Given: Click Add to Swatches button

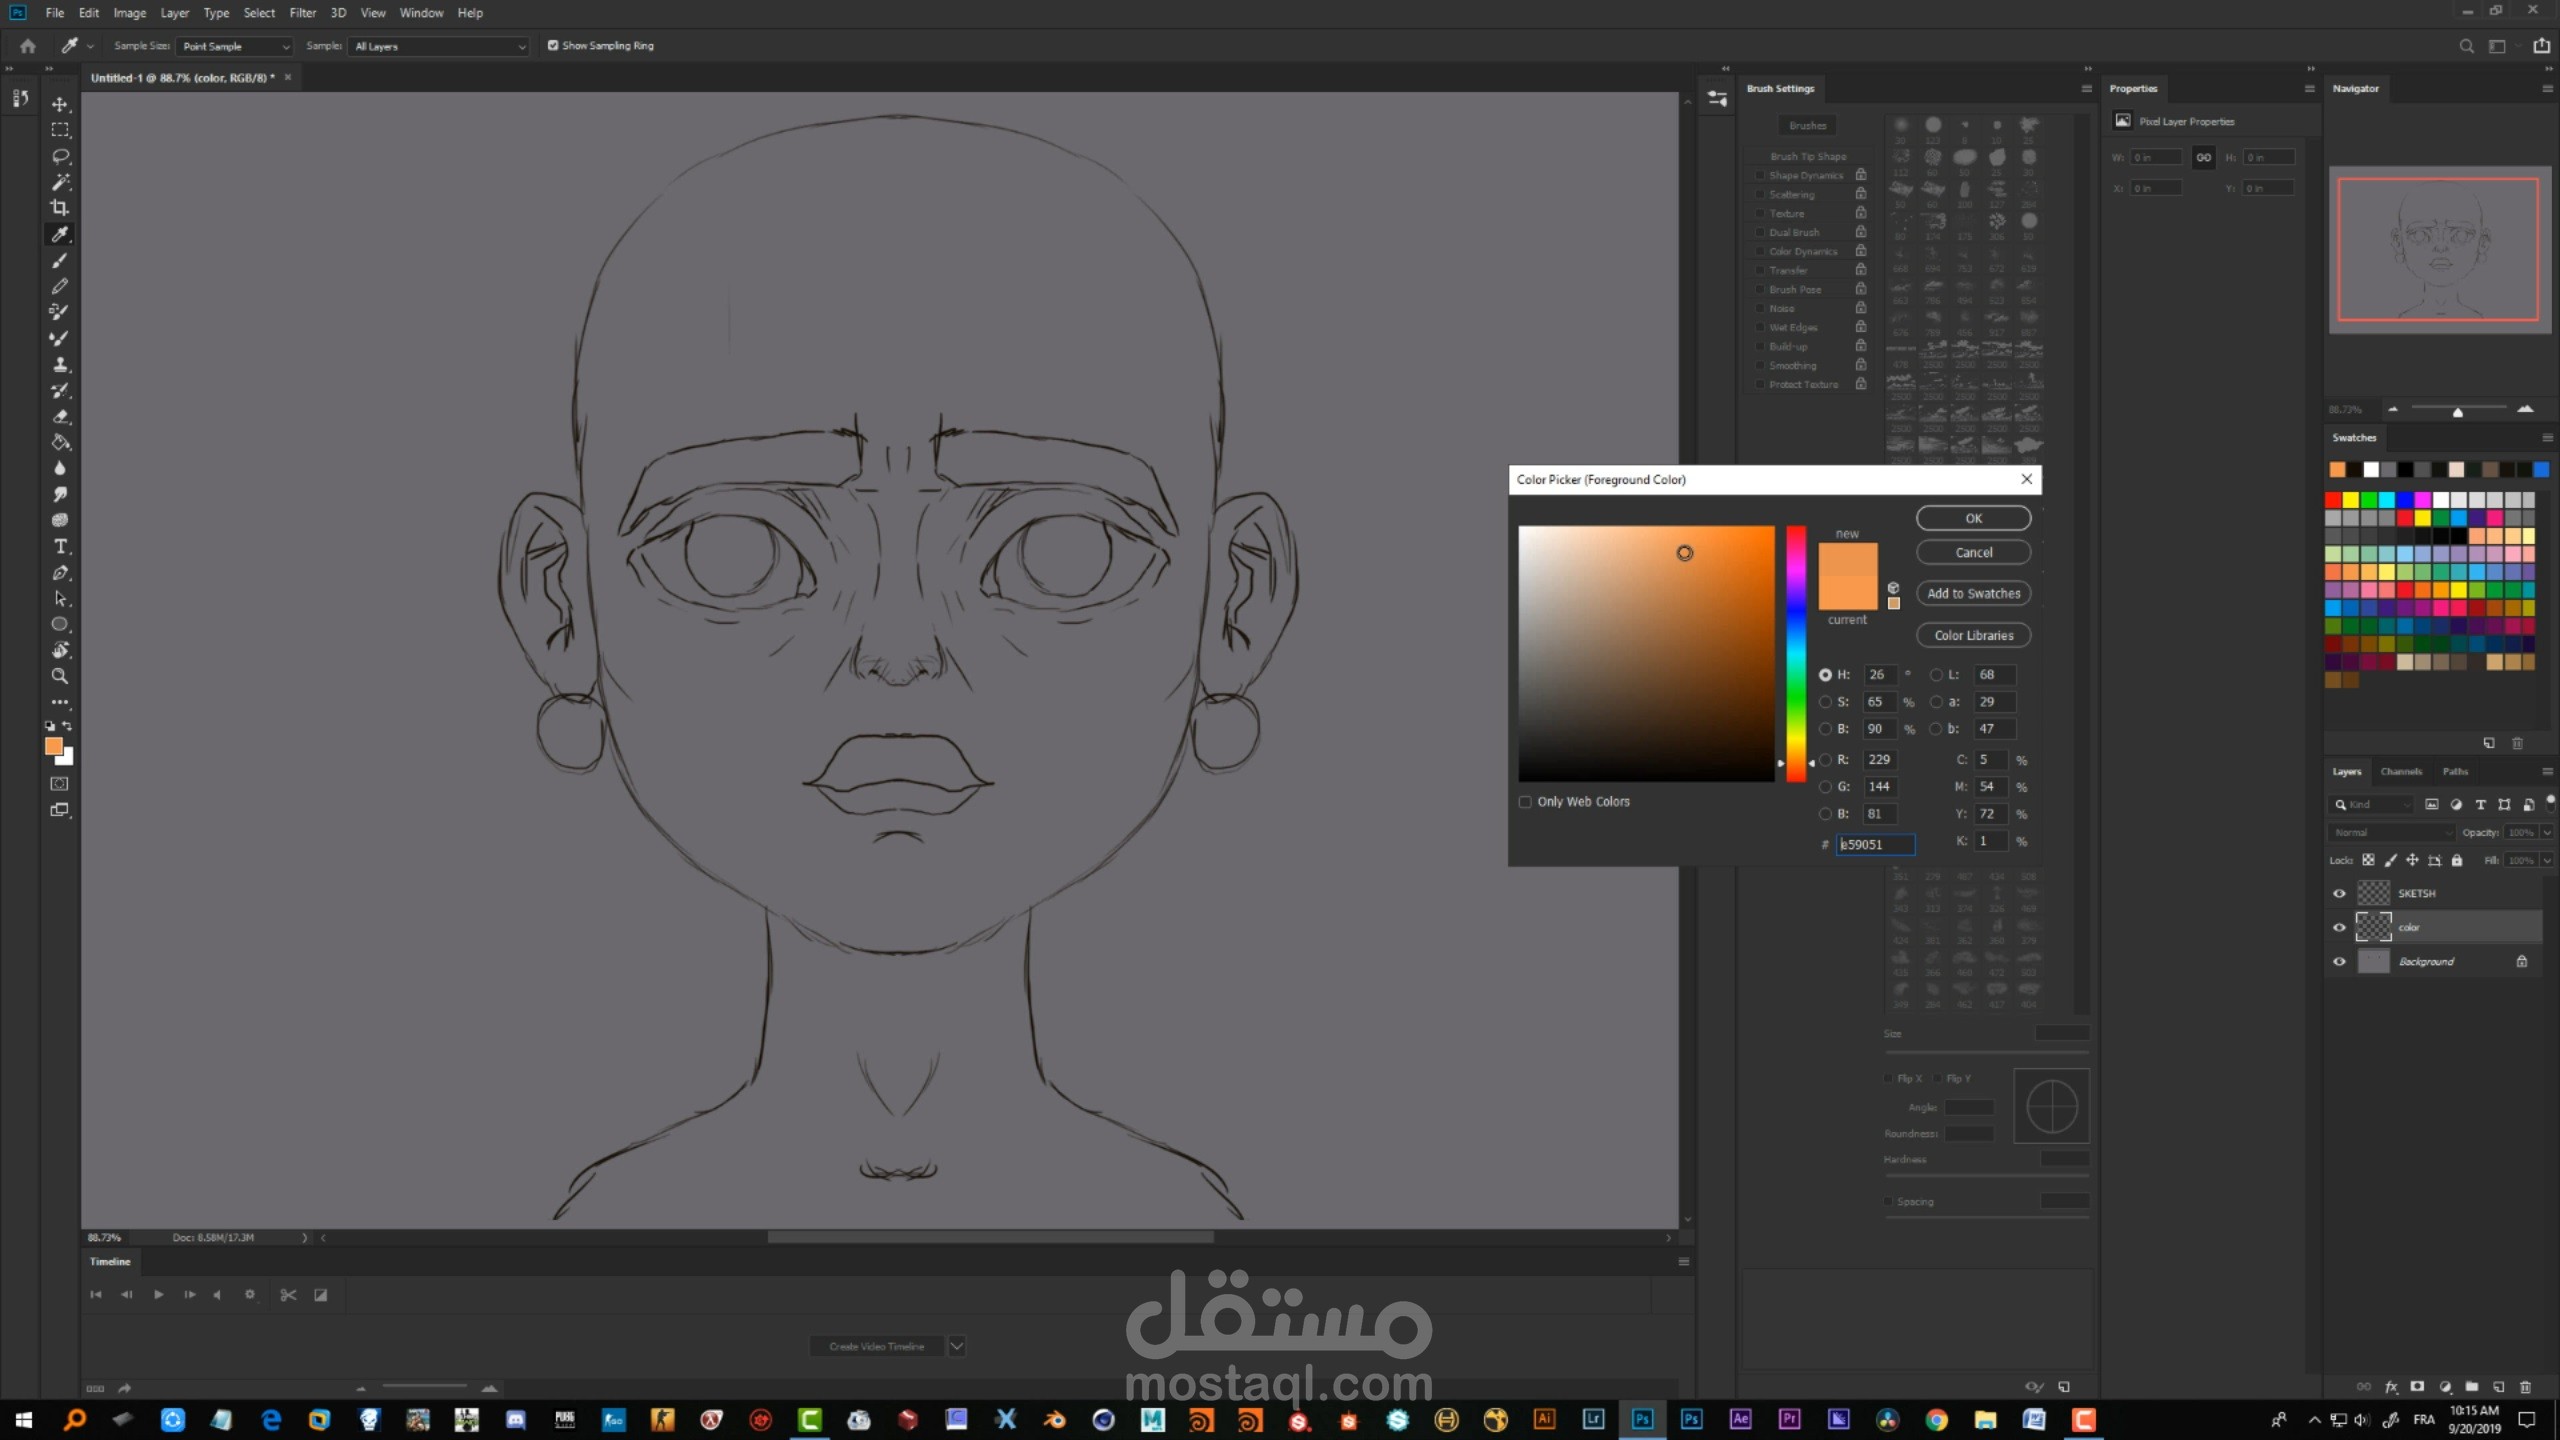Looking at the screenshot, I should pyautogui.click(x=1973, y=593).
